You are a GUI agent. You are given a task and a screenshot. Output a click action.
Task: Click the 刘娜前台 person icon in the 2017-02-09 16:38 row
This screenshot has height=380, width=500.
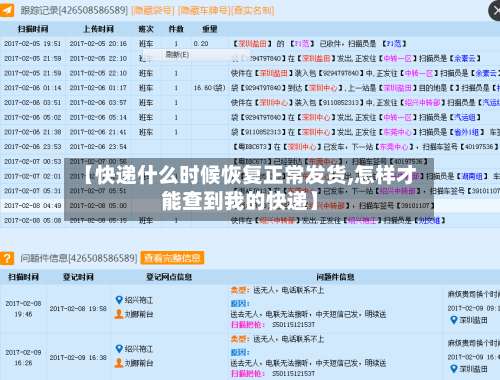click(x=119, y=363)
